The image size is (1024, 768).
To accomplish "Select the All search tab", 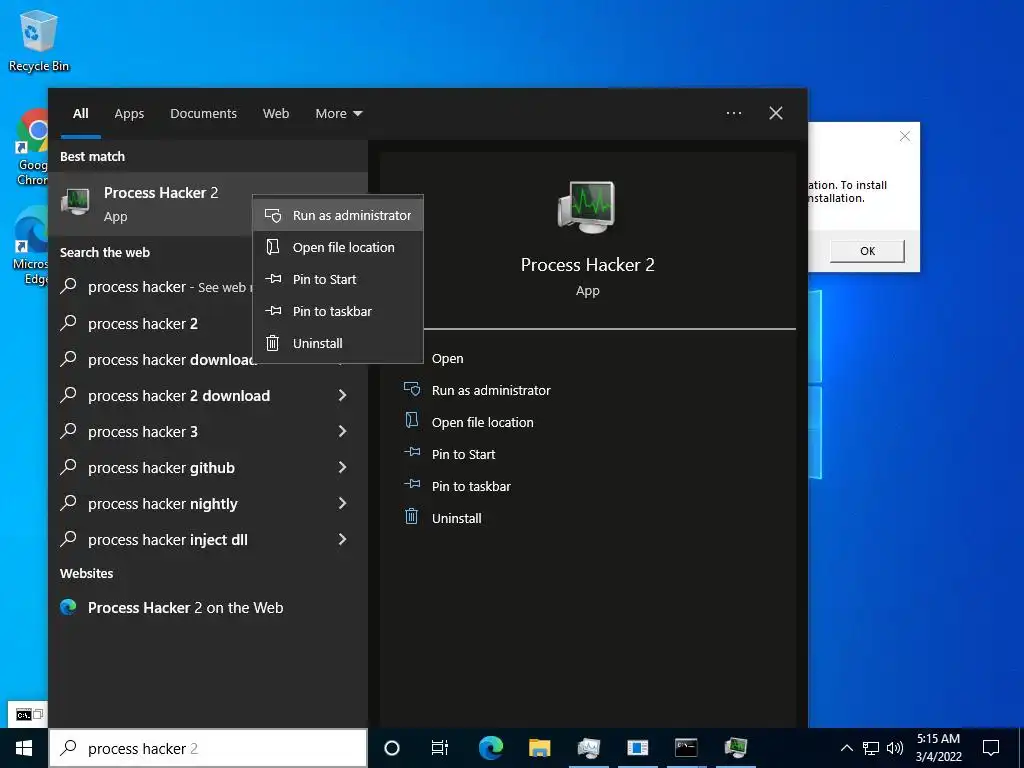I will (x=81, y=114).
